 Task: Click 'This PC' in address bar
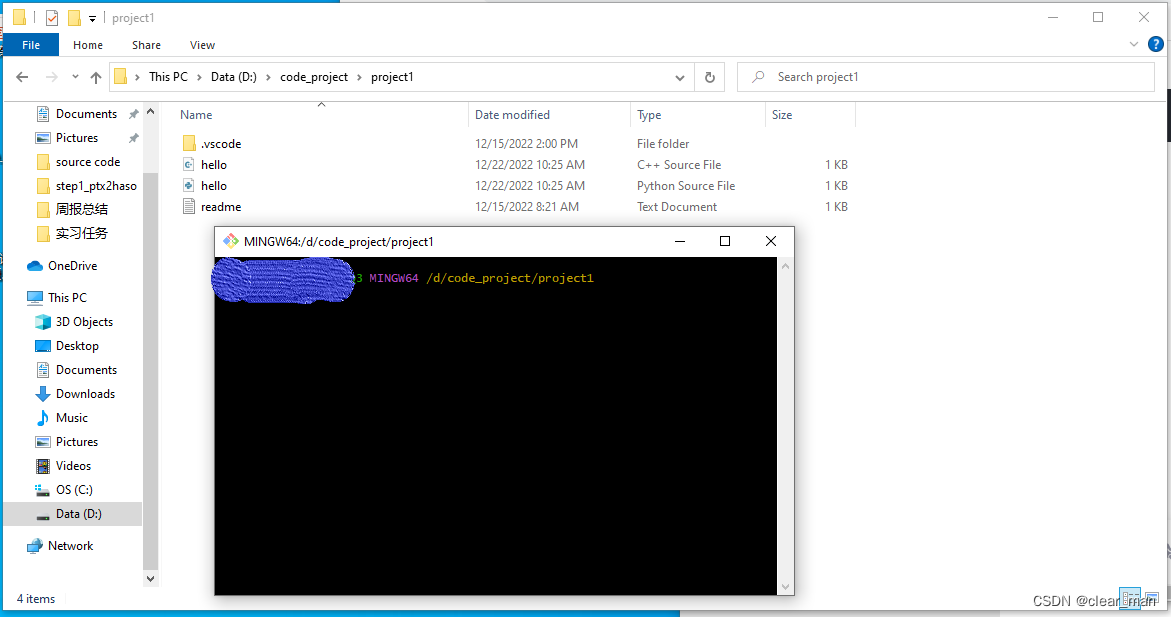pos(168,77)
